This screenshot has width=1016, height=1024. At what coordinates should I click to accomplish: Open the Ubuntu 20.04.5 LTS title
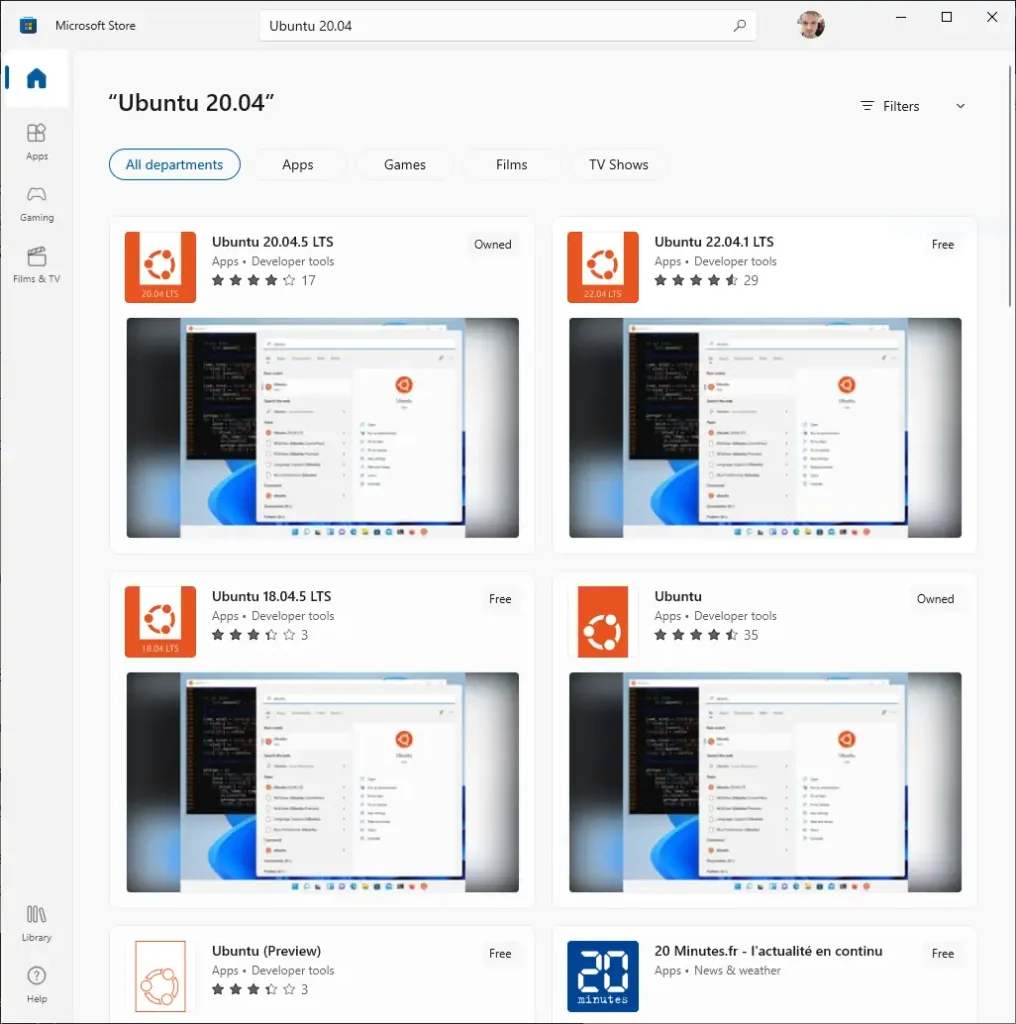pyautogui.click(x=272, y=242)
